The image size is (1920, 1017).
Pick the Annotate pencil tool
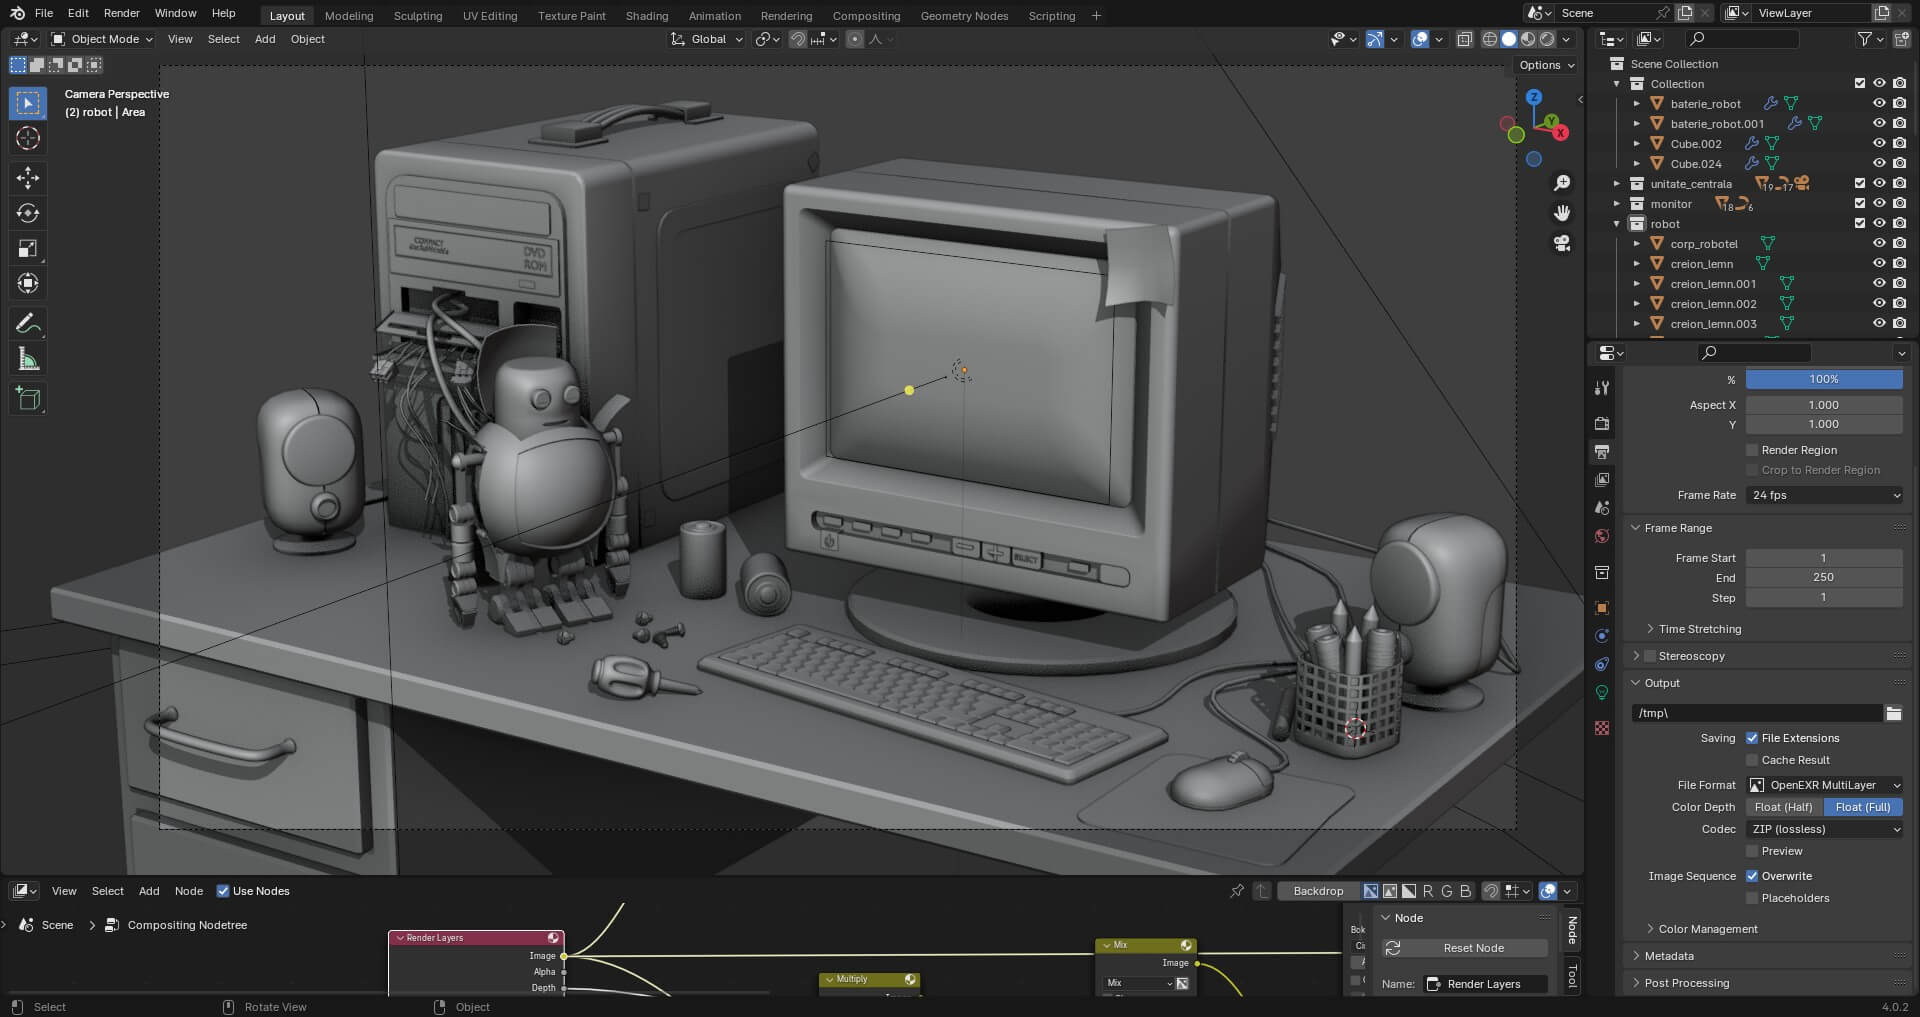click(28, 323)
